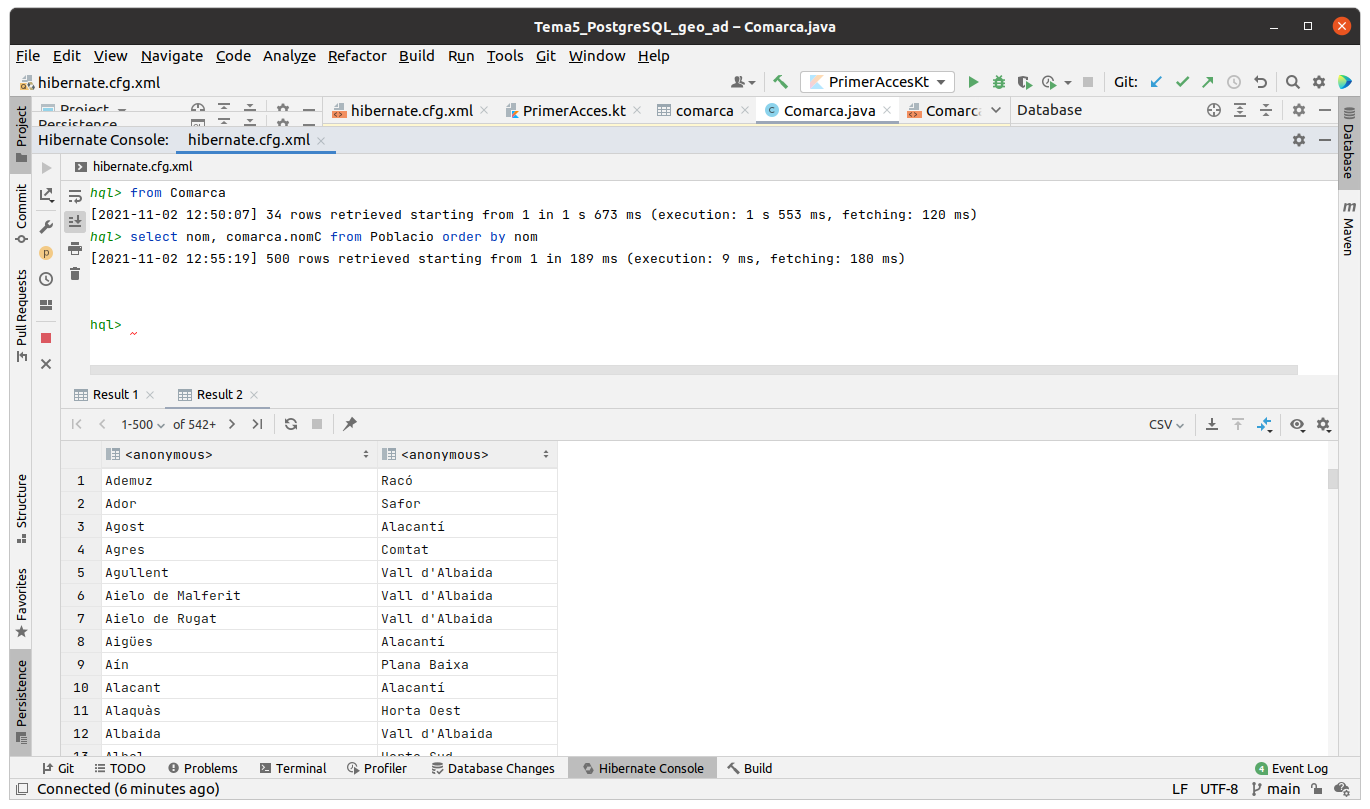Viewport: 1370px width, 809px height.
Task: Toggle soft-wrap in the console output
Action: 75,196
